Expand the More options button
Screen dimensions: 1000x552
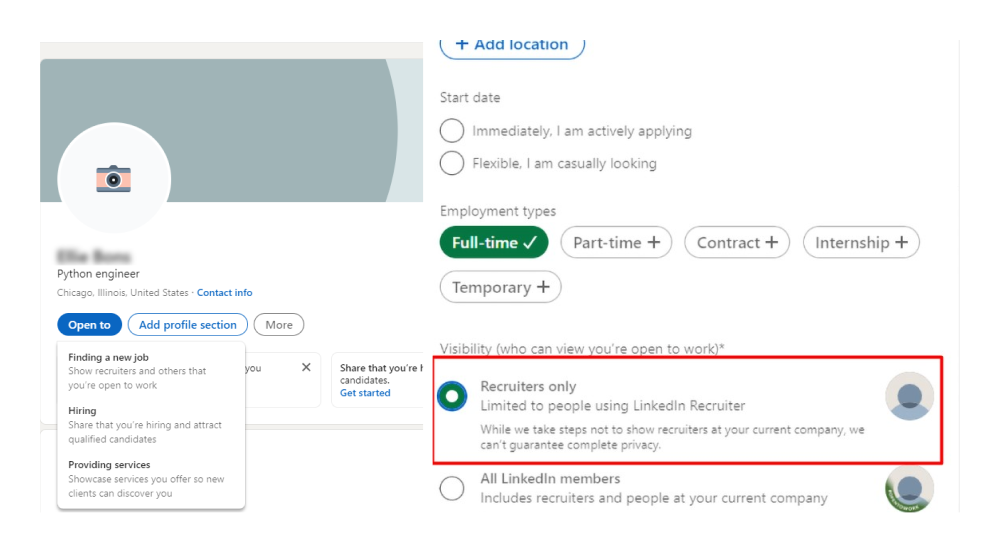pyautogui.click(x=279, y=325)
